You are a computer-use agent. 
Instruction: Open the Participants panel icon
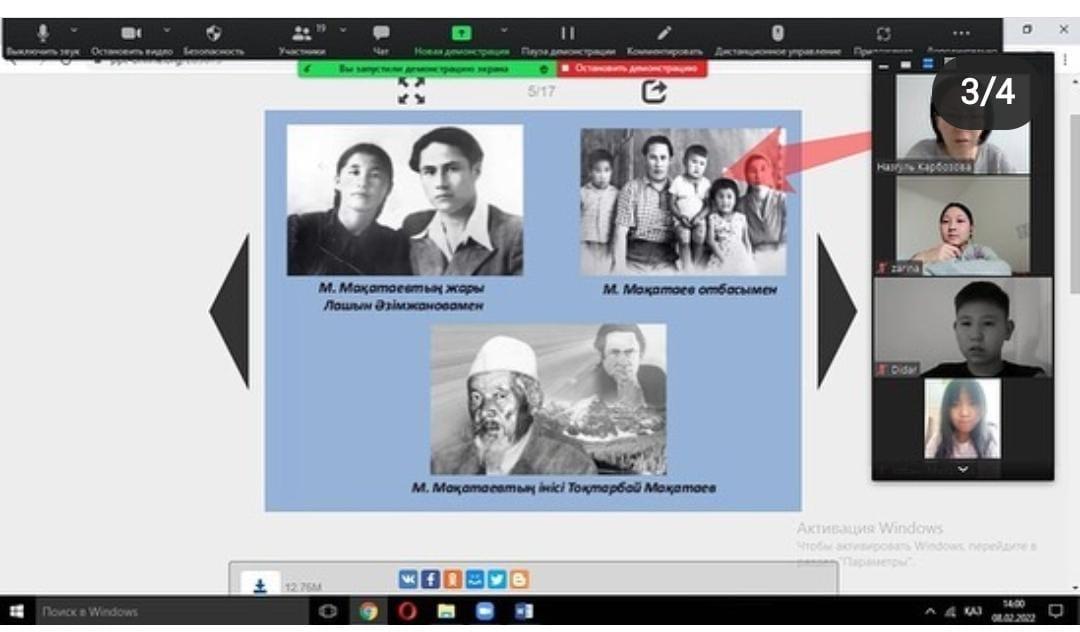[301, 33]
